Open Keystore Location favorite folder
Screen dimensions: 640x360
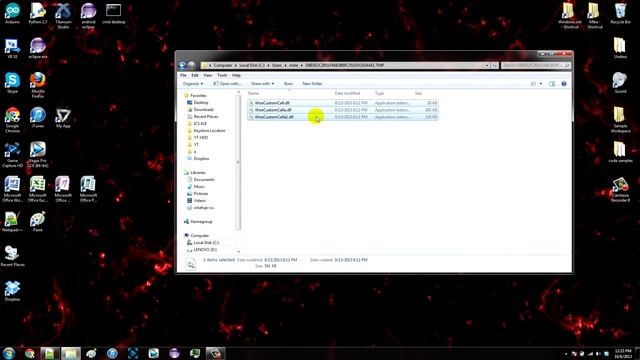click(209, 131)
